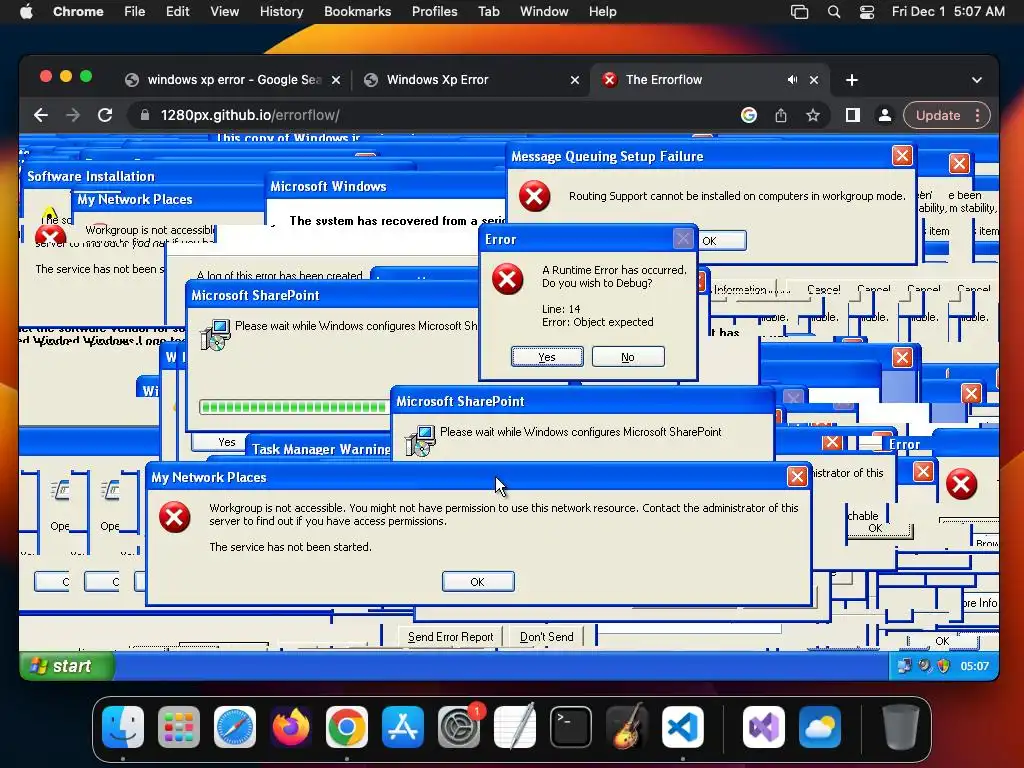Click the XP taskbar clock showing 05:07

coord(974,666)
